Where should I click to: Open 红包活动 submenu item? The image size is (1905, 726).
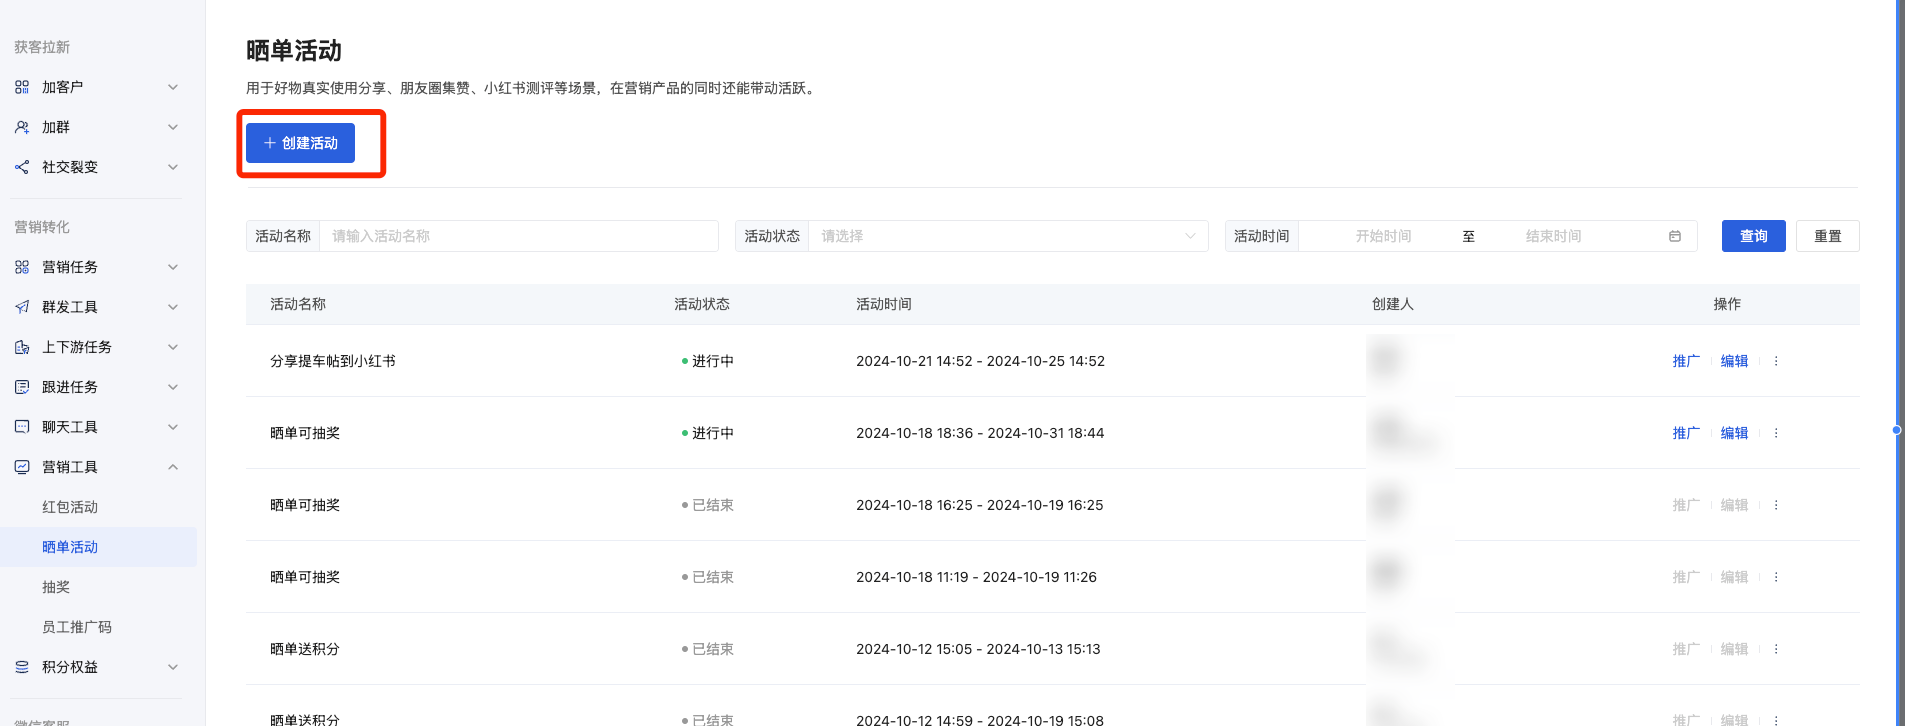point(70,507)
